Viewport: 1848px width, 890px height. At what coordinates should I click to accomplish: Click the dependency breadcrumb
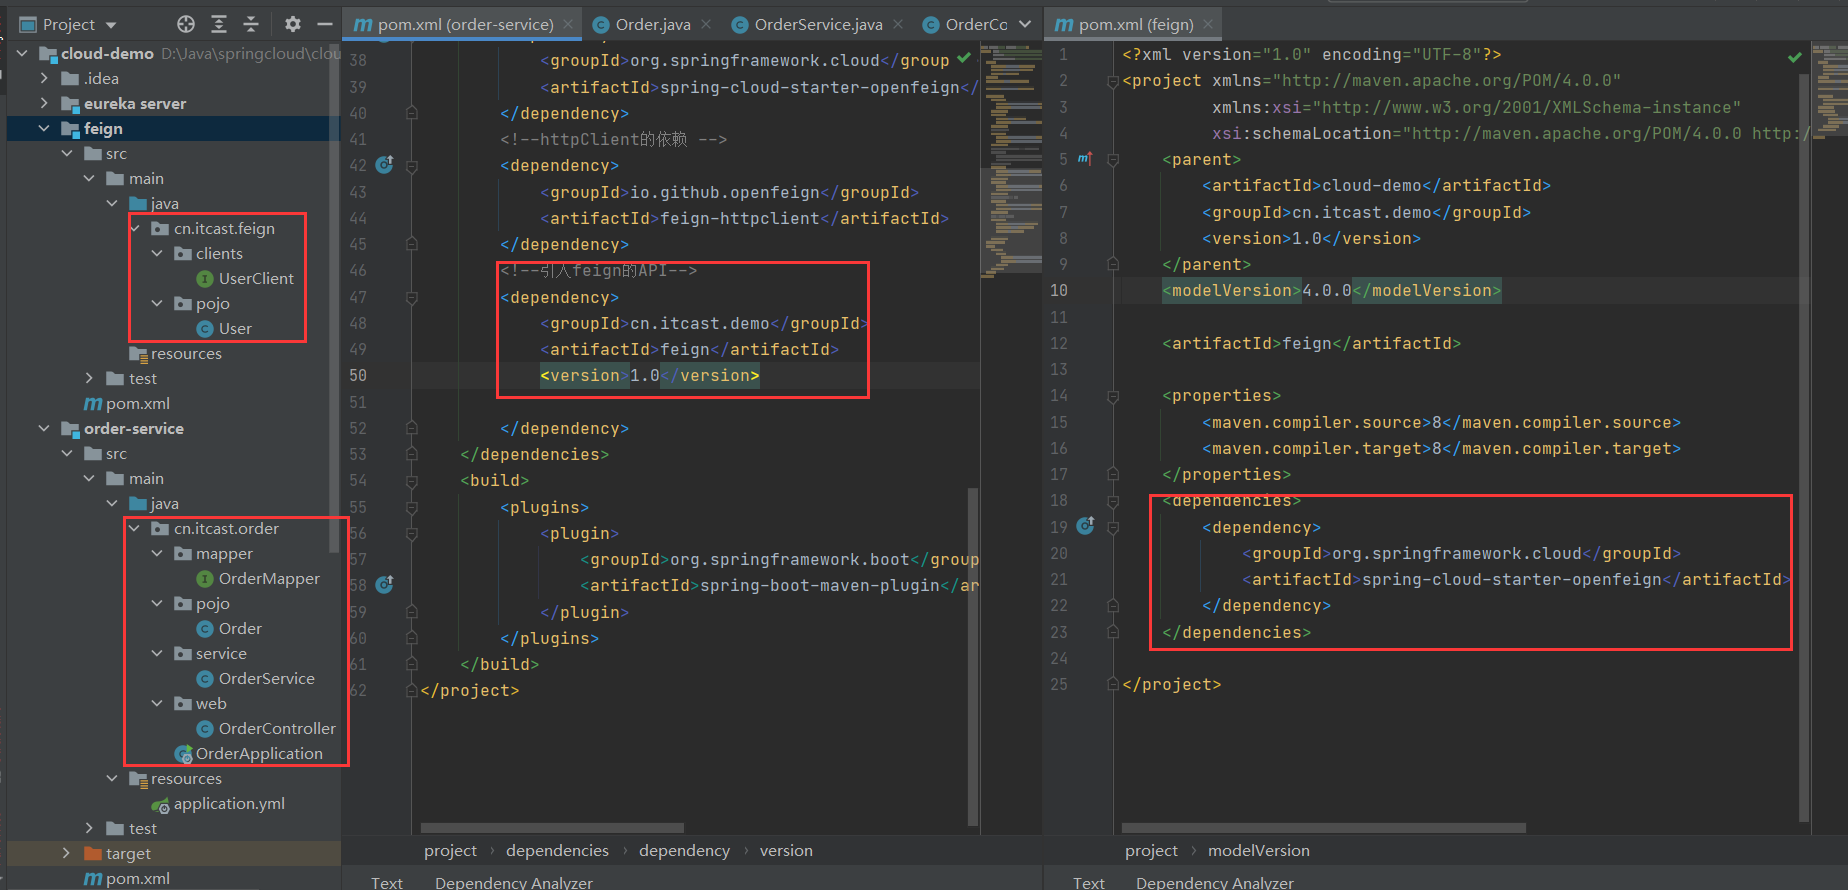684,850
